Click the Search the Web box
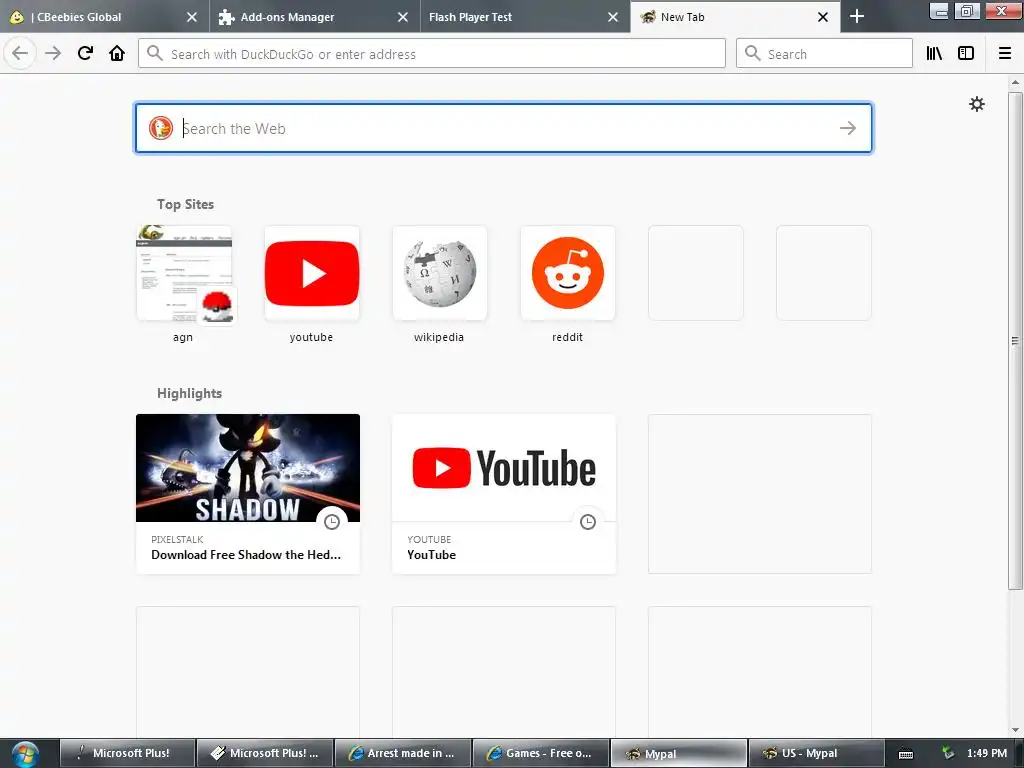This screenshot has width=1024, height=768. click(x=504, y=128)
